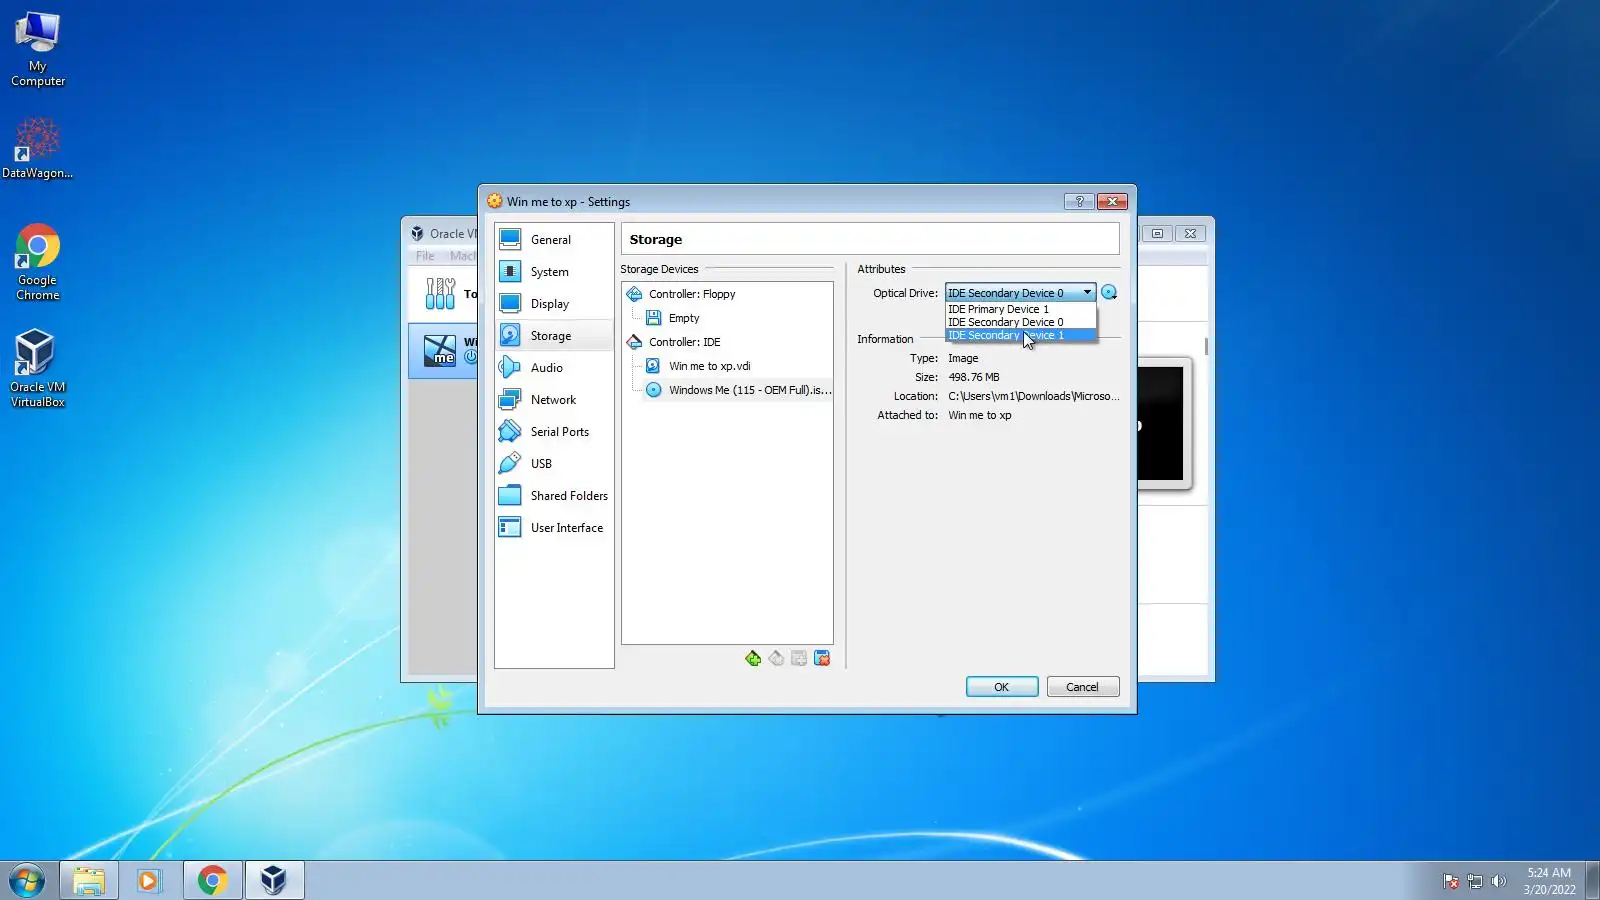
Task: Click the remove storage controller icon
Action: coord(776,658)
